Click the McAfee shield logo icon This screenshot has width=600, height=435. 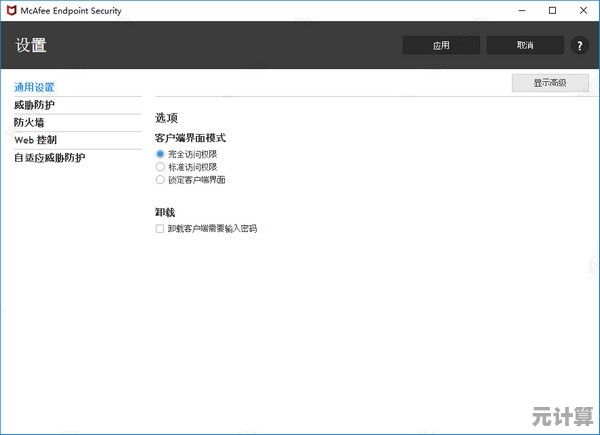click(11, 10)
